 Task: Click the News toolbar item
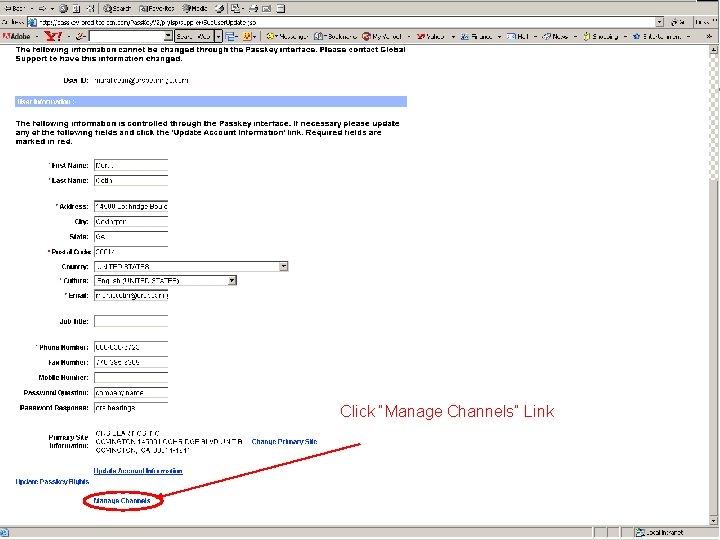point(555,36)
